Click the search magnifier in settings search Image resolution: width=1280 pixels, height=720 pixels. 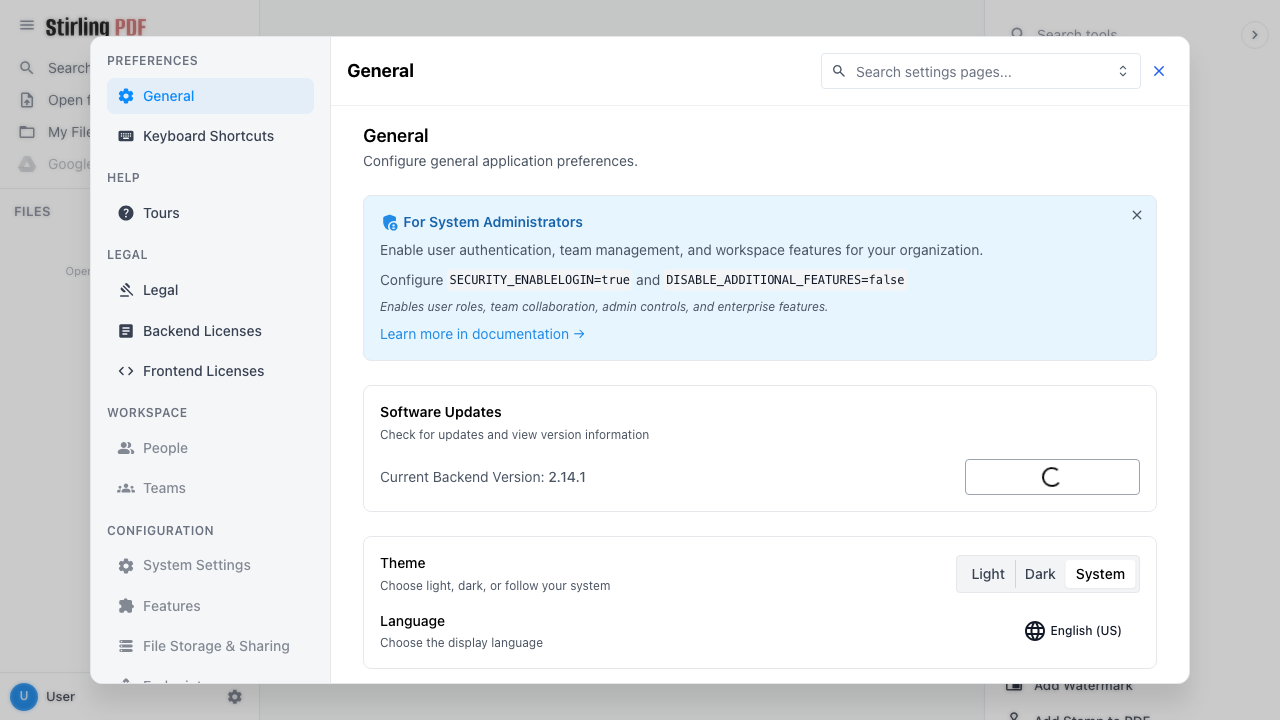[x=839, y=72]
